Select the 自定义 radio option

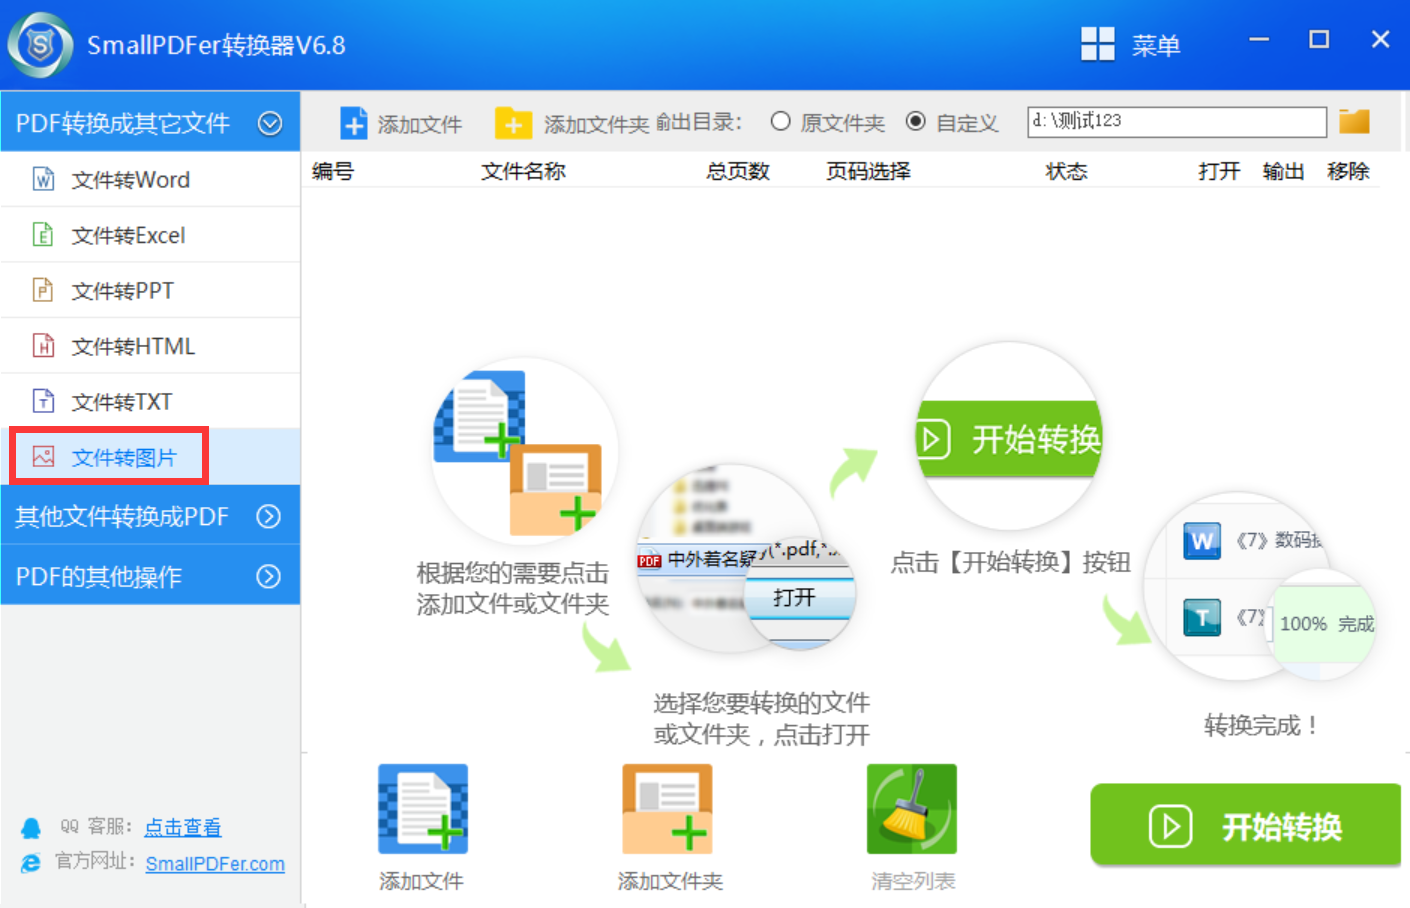pyautogui.click(x=915, y=121)
